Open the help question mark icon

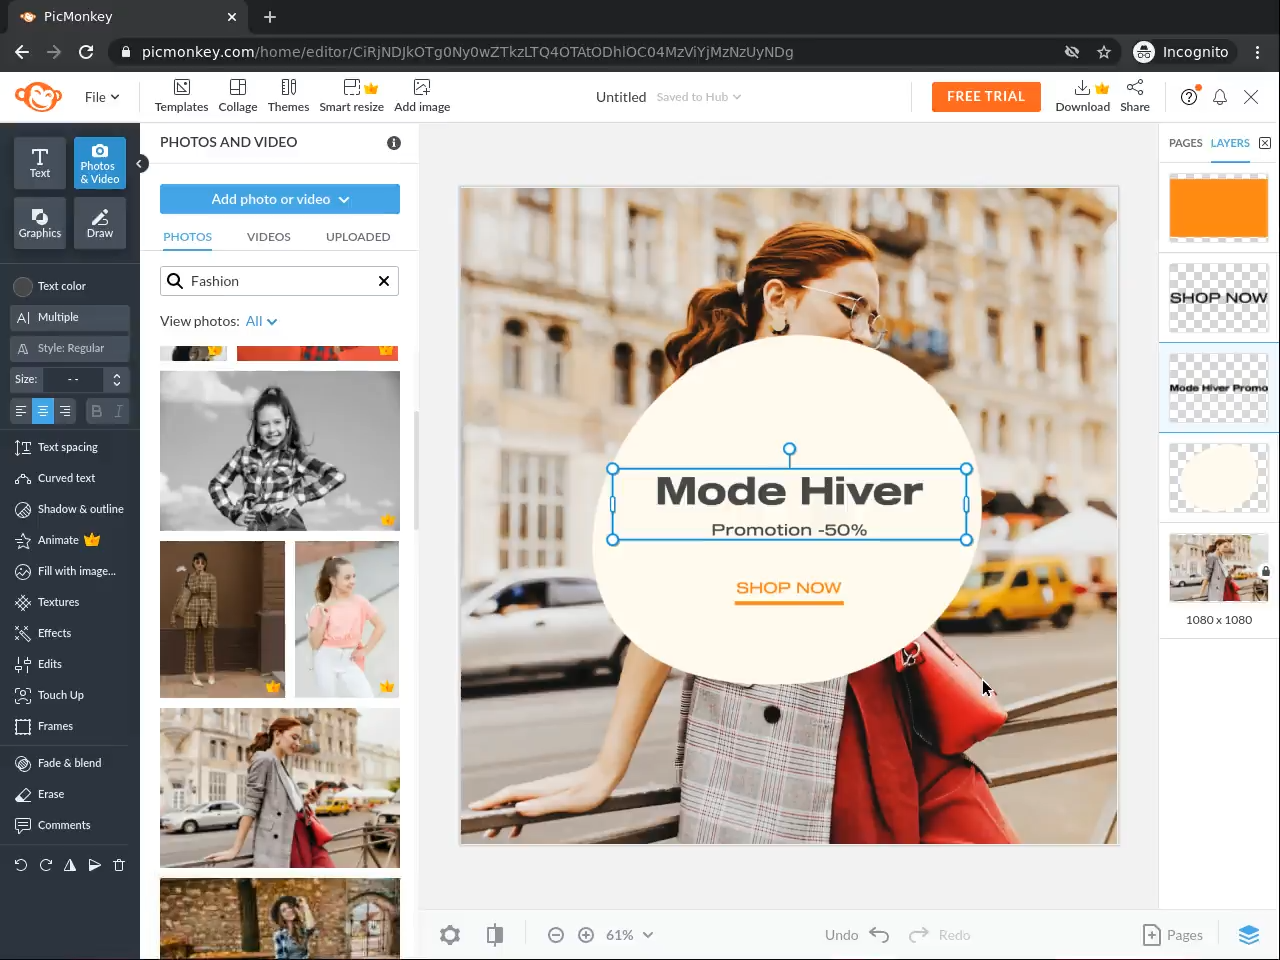(x=1189, y=97)
